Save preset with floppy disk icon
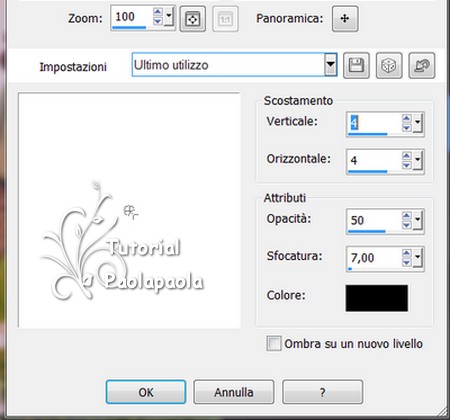Image resolution: width=450 pixels, height=420 pixels. (356, 65)
